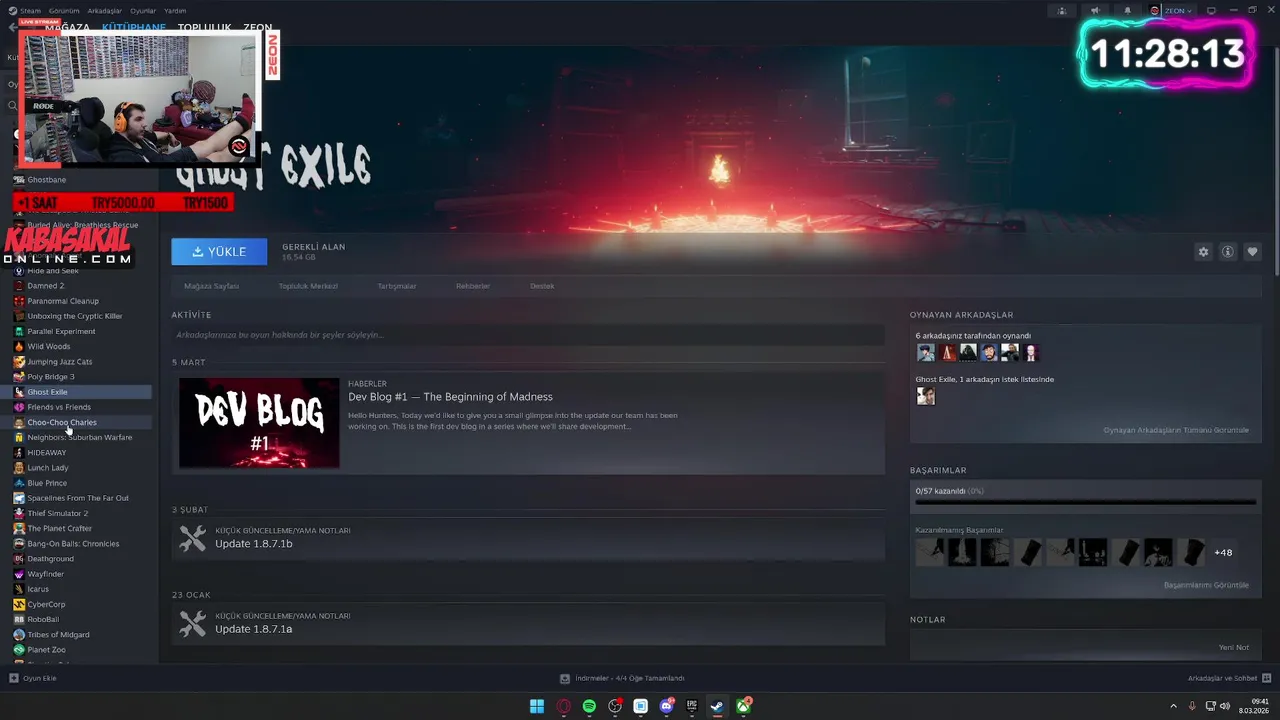Open the downloads icon in Steam's bottom bar

[x=564, y=678]
